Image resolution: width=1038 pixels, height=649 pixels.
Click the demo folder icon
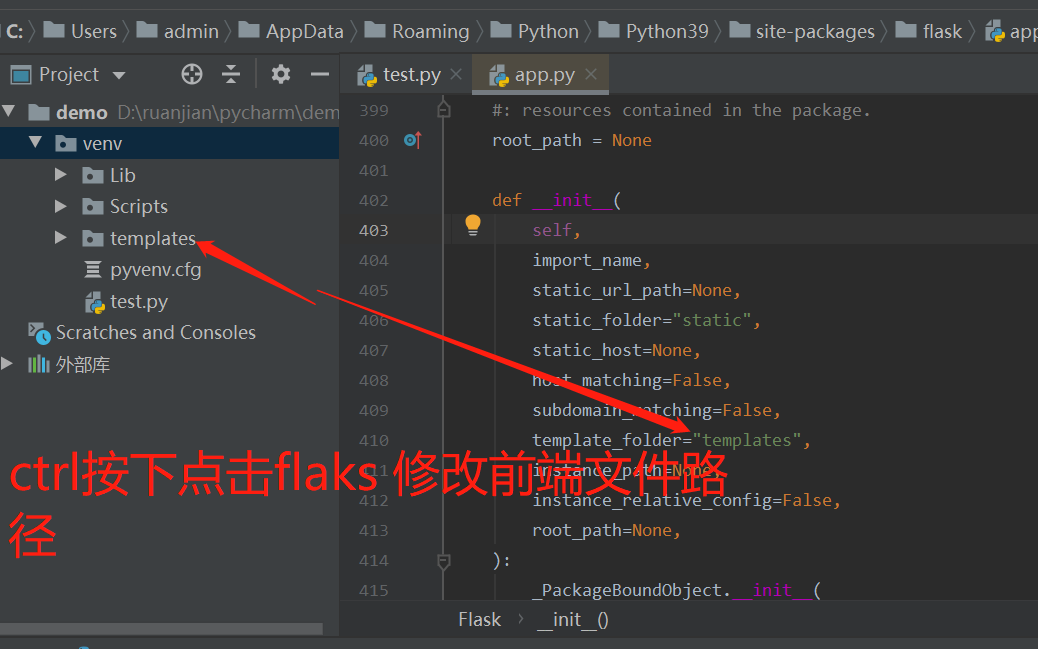(38, 112)
